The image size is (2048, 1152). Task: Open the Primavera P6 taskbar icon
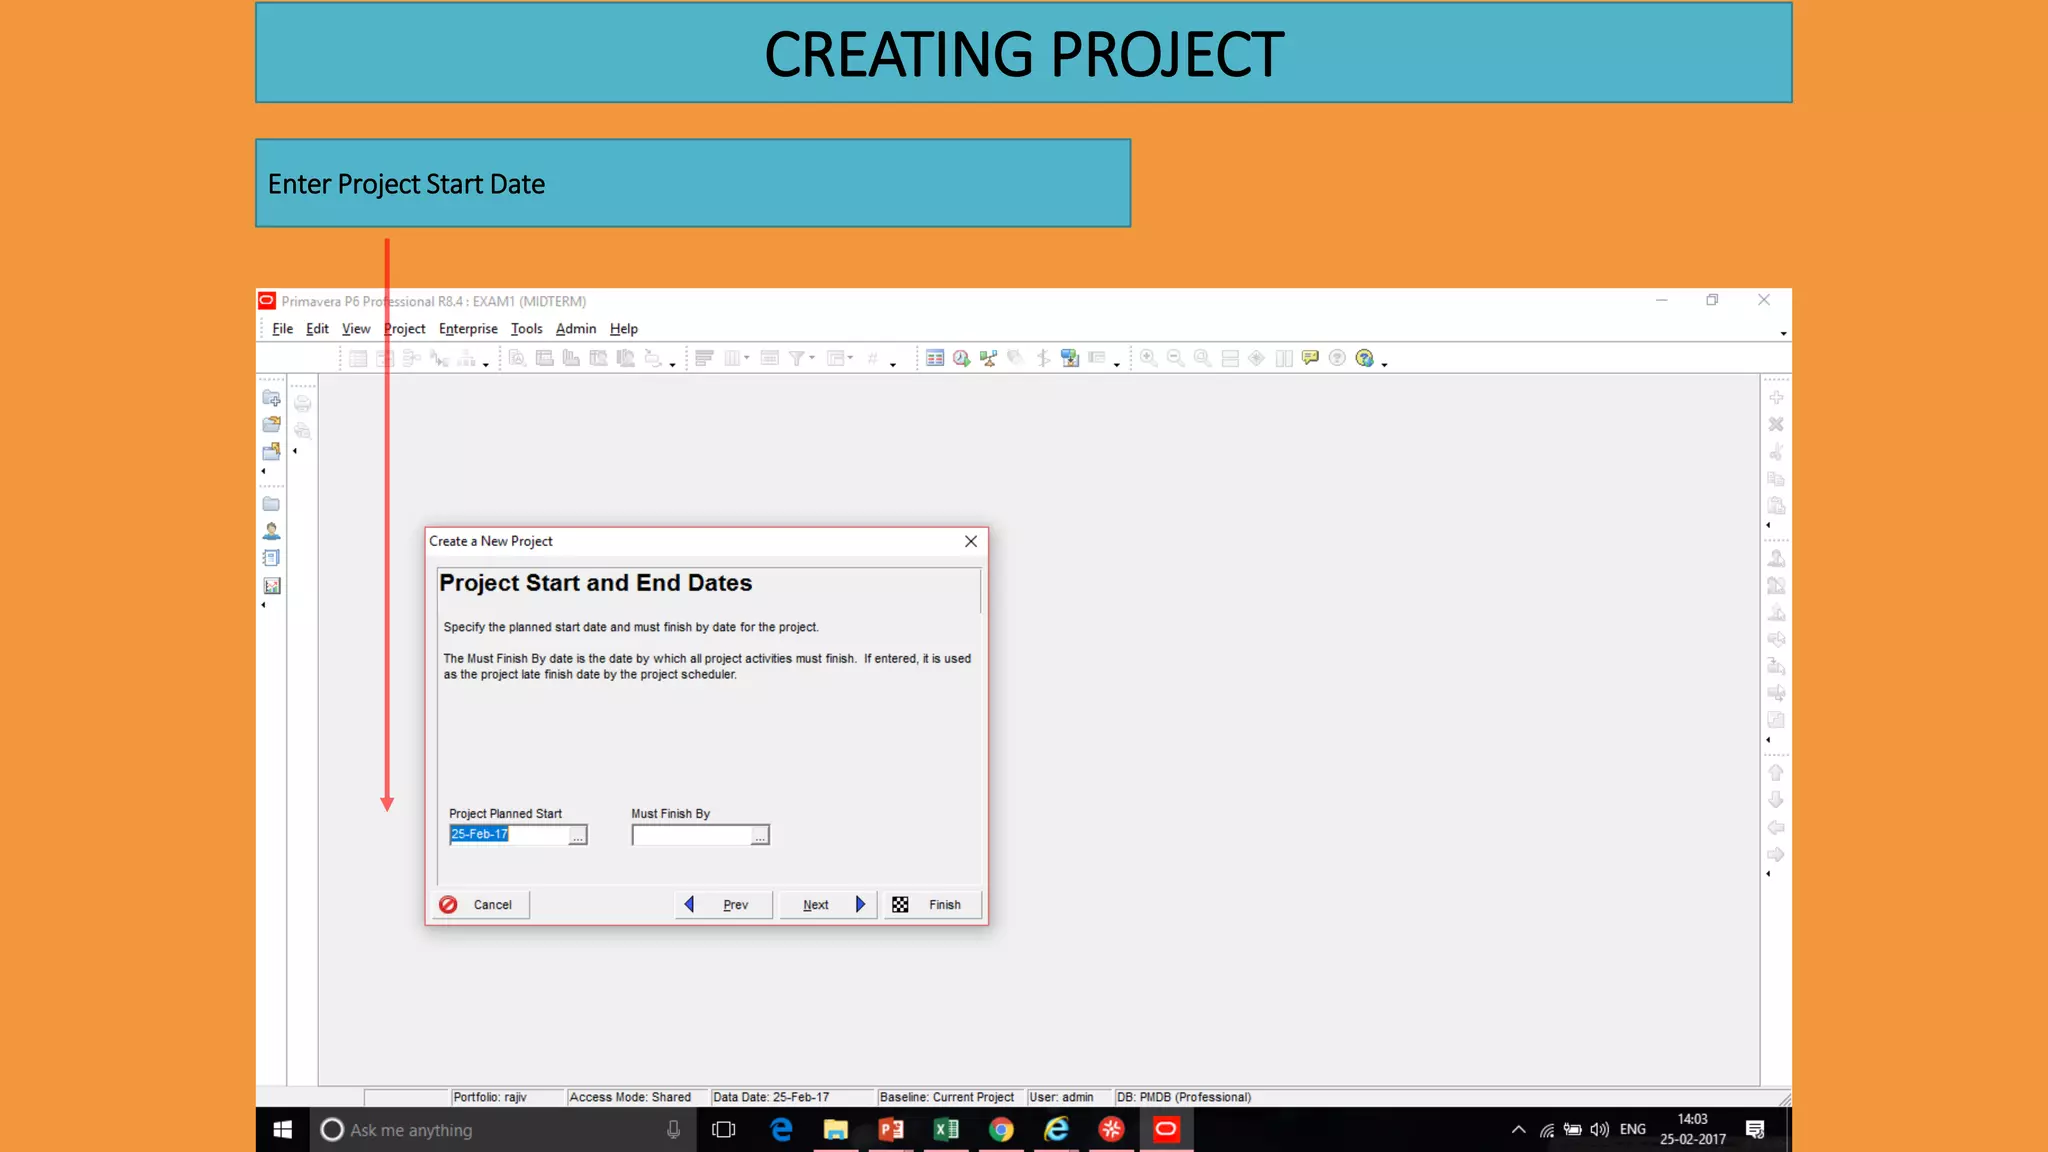coord(1166,1130)
